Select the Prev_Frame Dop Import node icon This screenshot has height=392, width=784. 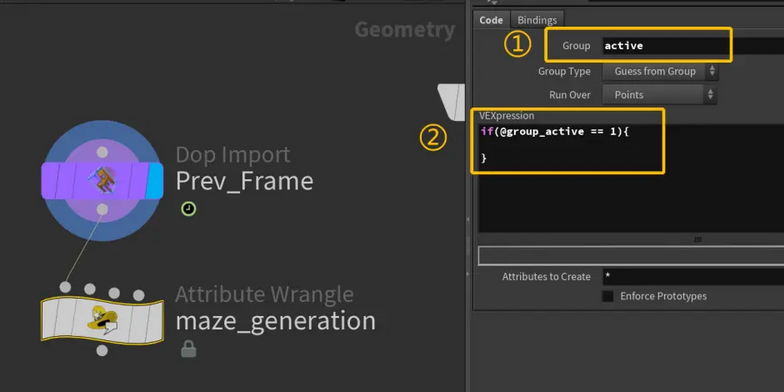pyautogui.click(x=102, y=180)
